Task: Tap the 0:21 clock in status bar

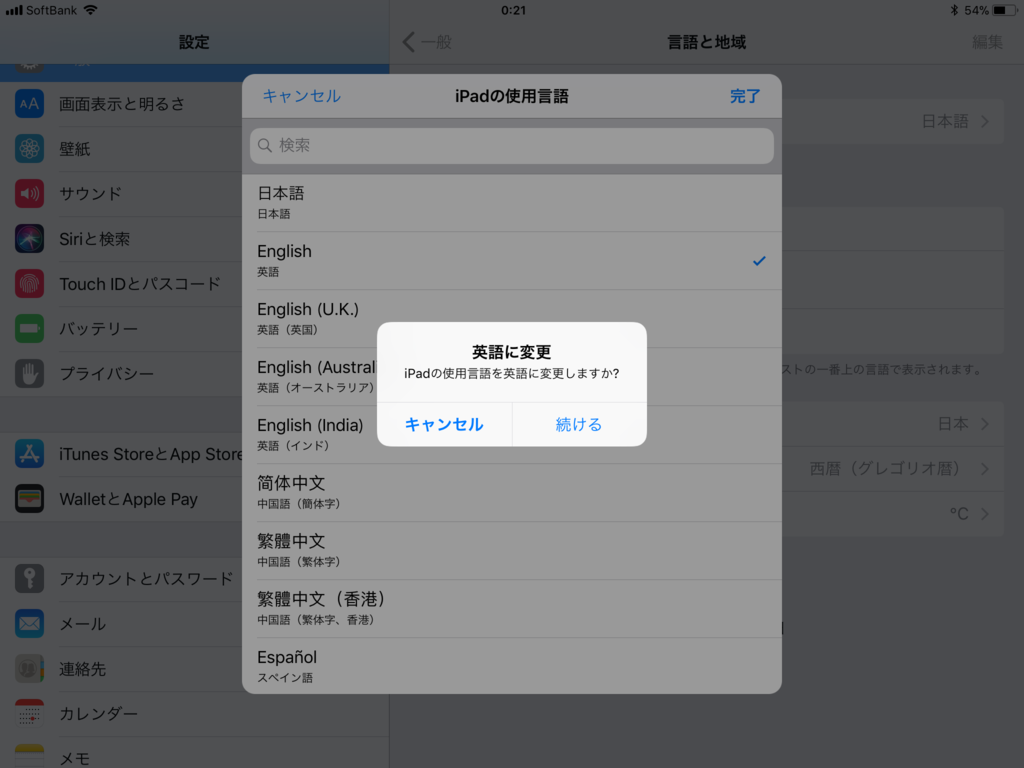Action: [x=513, y=10]
